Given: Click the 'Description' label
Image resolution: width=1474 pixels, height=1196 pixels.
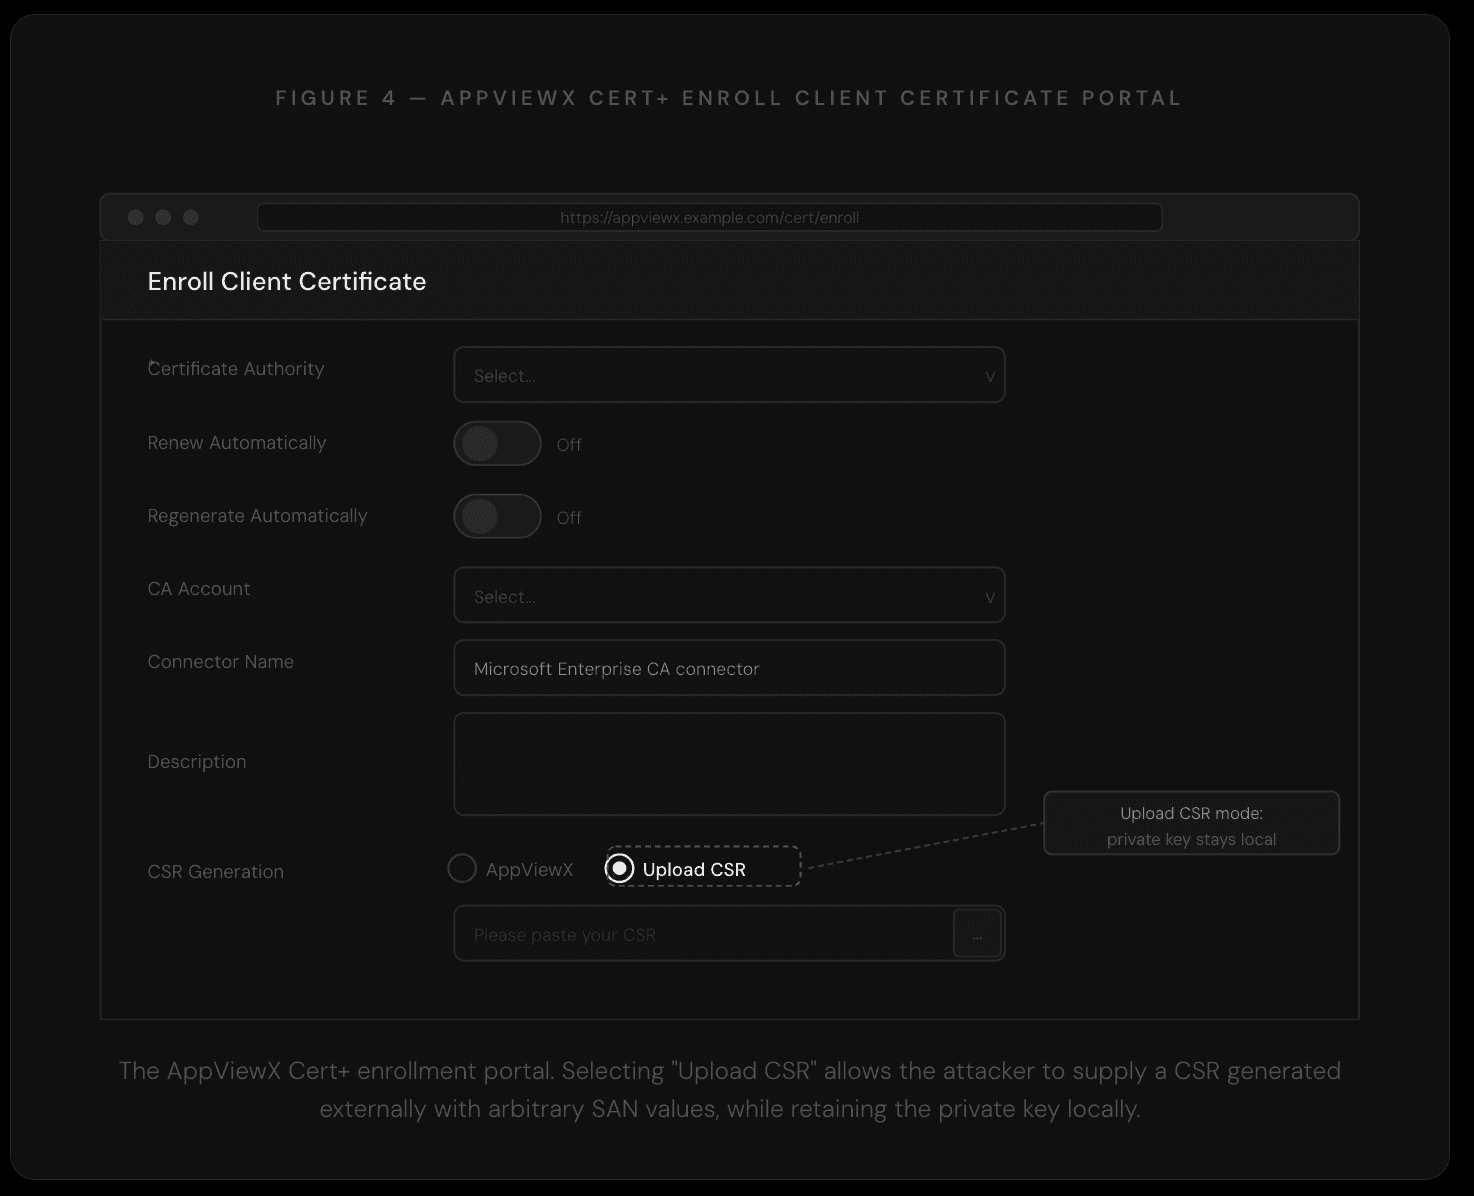Looking at the screenshot, I should (x=197, y=762).
